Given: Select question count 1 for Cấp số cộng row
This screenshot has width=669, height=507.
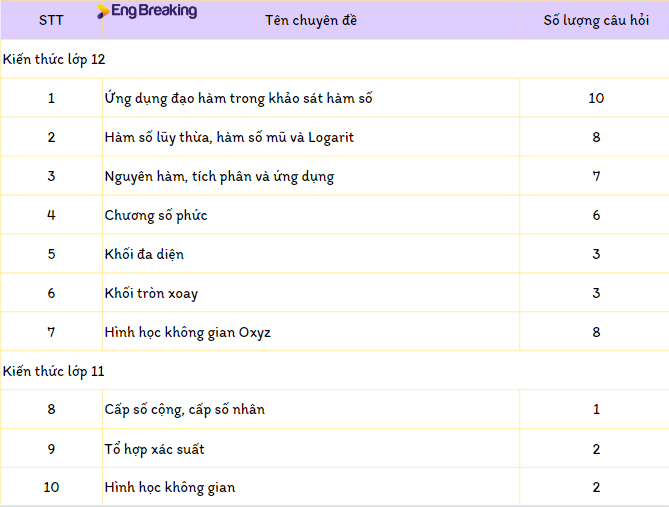Looking at the screenshot, I should click(x=596, y=410).
